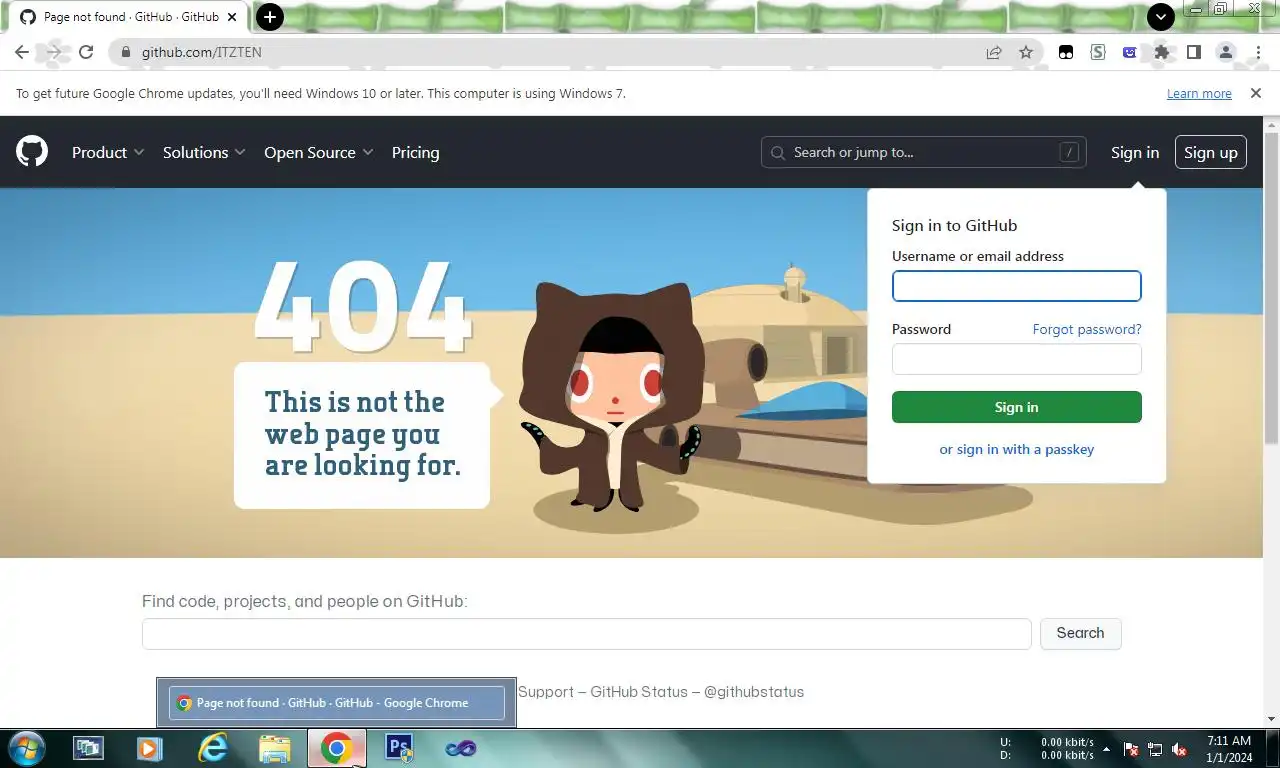Share this page from the address bar
Image resolution: width=1280 pixels, height=768 pixels.
pos(994,52)
